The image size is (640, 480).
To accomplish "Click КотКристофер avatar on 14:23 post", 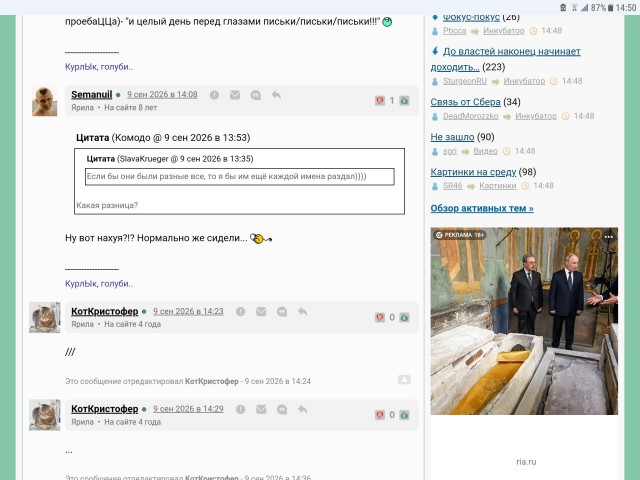I will pyautogui.click(x=44, y=318).
